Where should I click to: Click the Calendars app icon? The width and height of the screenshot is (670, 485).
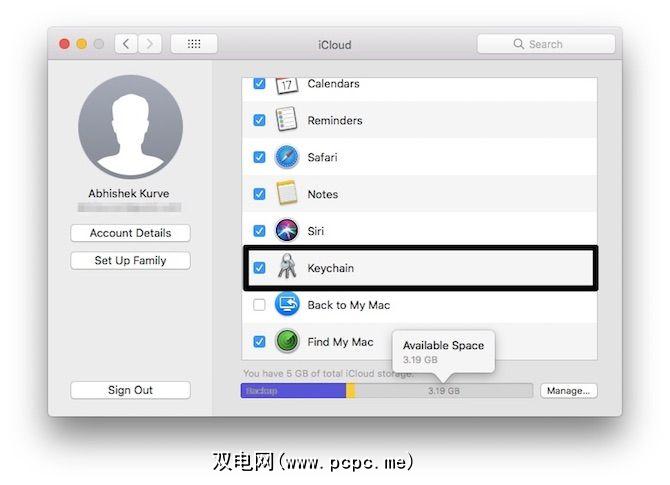point(286,86)
